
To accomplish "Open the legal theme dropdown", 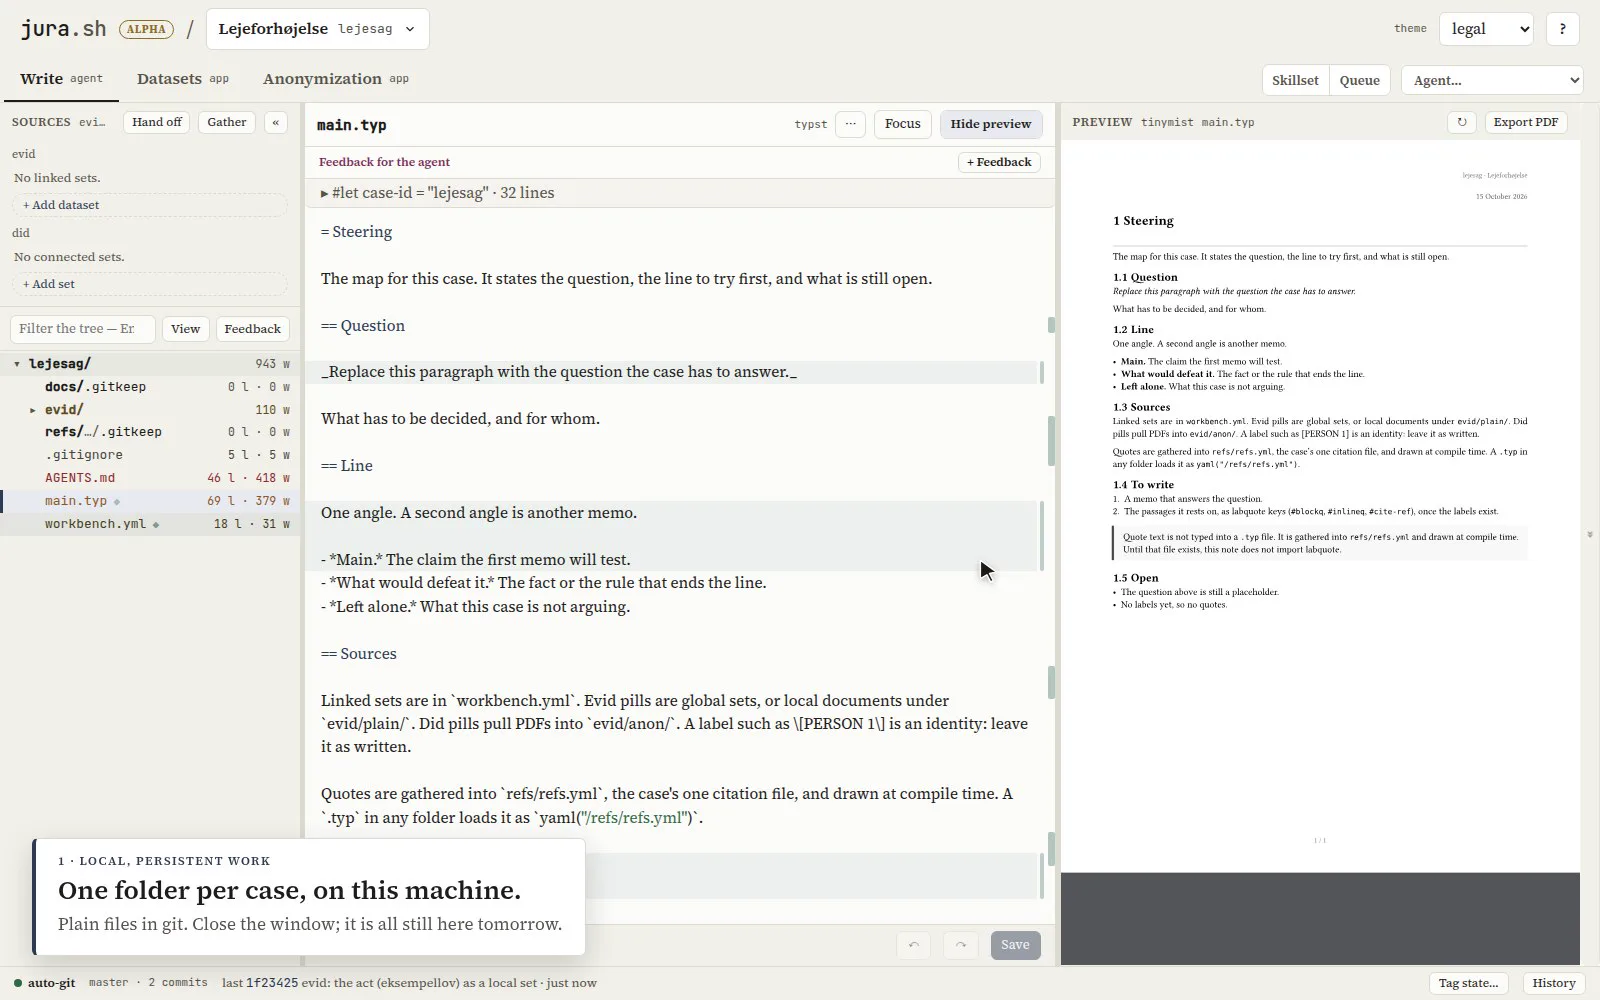I will (x=1486, y=29).
